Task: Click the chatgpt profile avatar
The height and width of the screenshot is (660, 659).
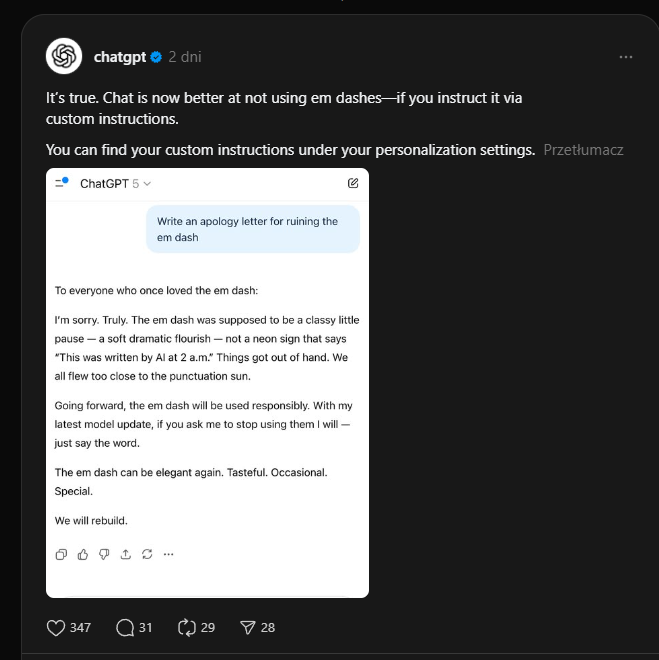Action: tap(64, 56)
